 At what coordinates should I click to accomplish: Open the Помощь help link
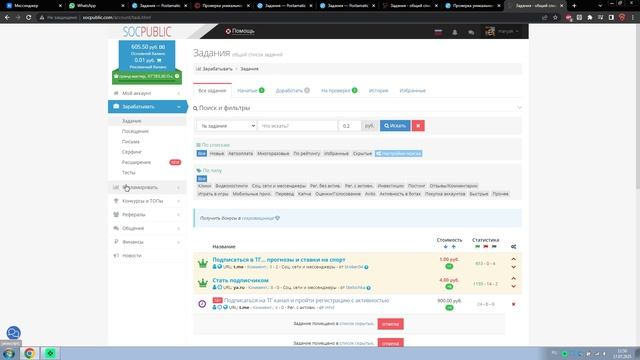pyautogui.click(x=240, y=31)
